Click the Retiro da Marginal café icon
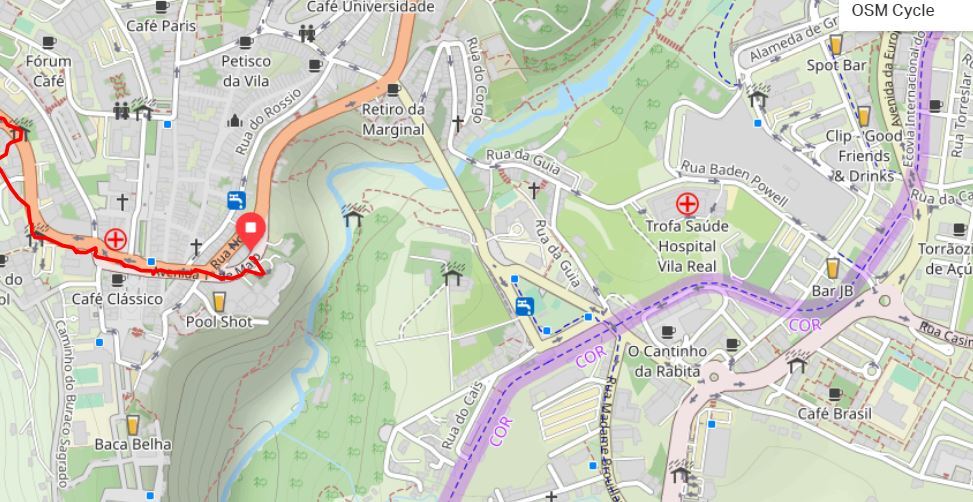The height and width of the screenshot is (502, 973). click(x=393, y=89)
